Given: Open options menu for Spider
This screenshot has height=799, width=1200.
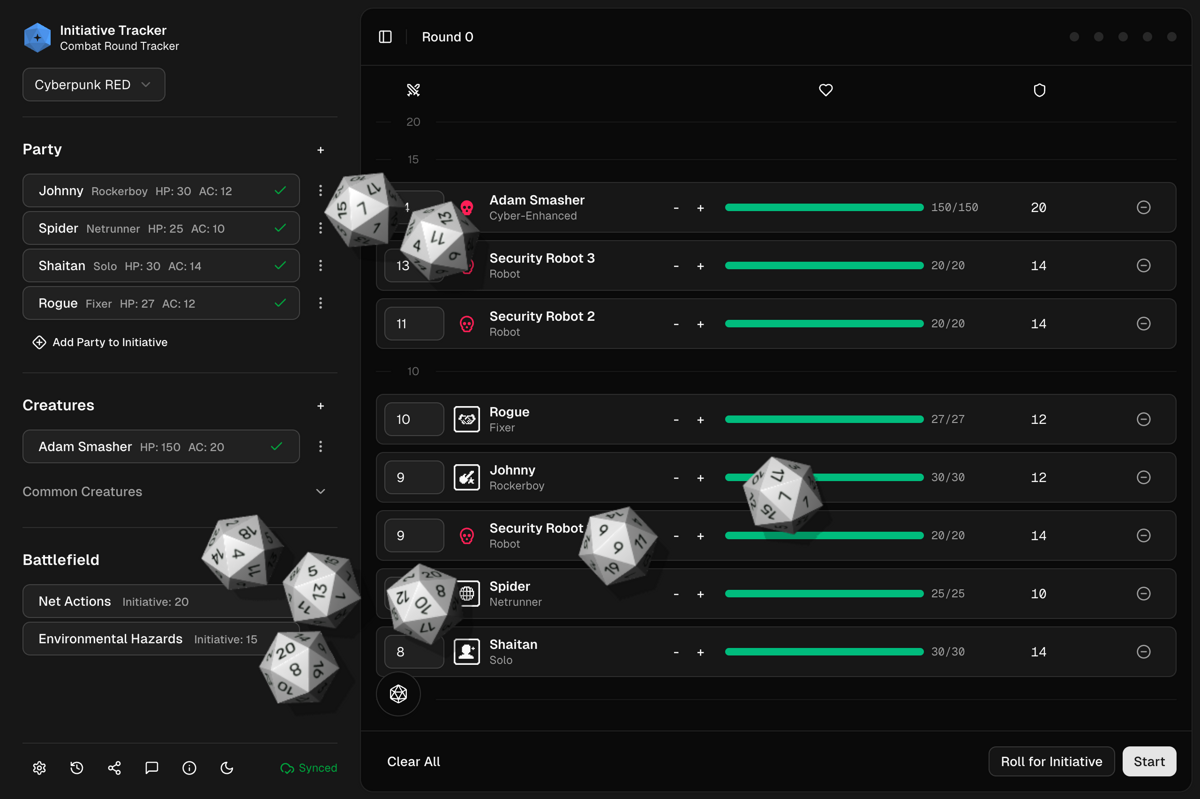Looking at the screenshot, I should 321,228.
